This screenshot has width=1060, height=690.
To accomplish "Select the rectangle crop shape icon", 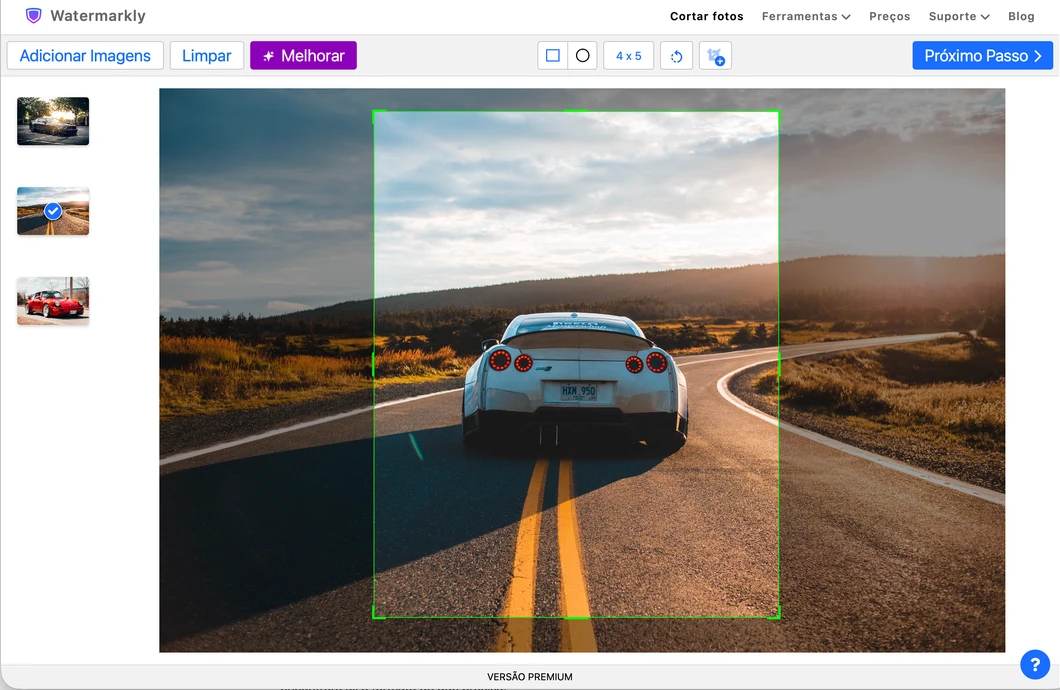I will pos(552,55).
